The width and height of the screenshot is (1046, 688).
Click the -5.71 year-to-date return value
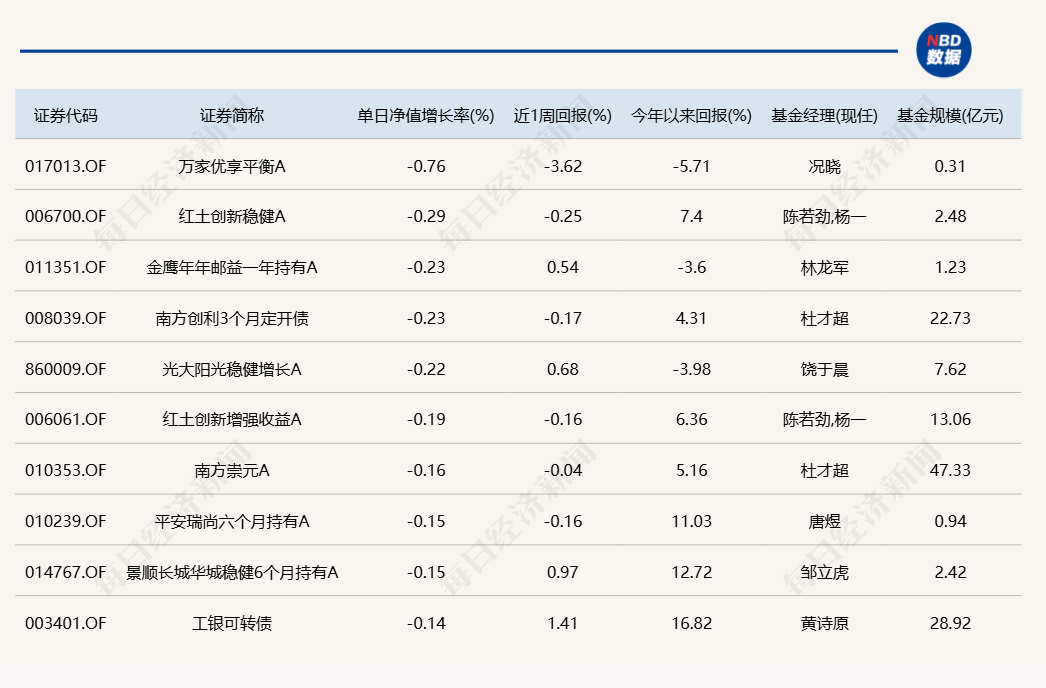coord(691,166)
